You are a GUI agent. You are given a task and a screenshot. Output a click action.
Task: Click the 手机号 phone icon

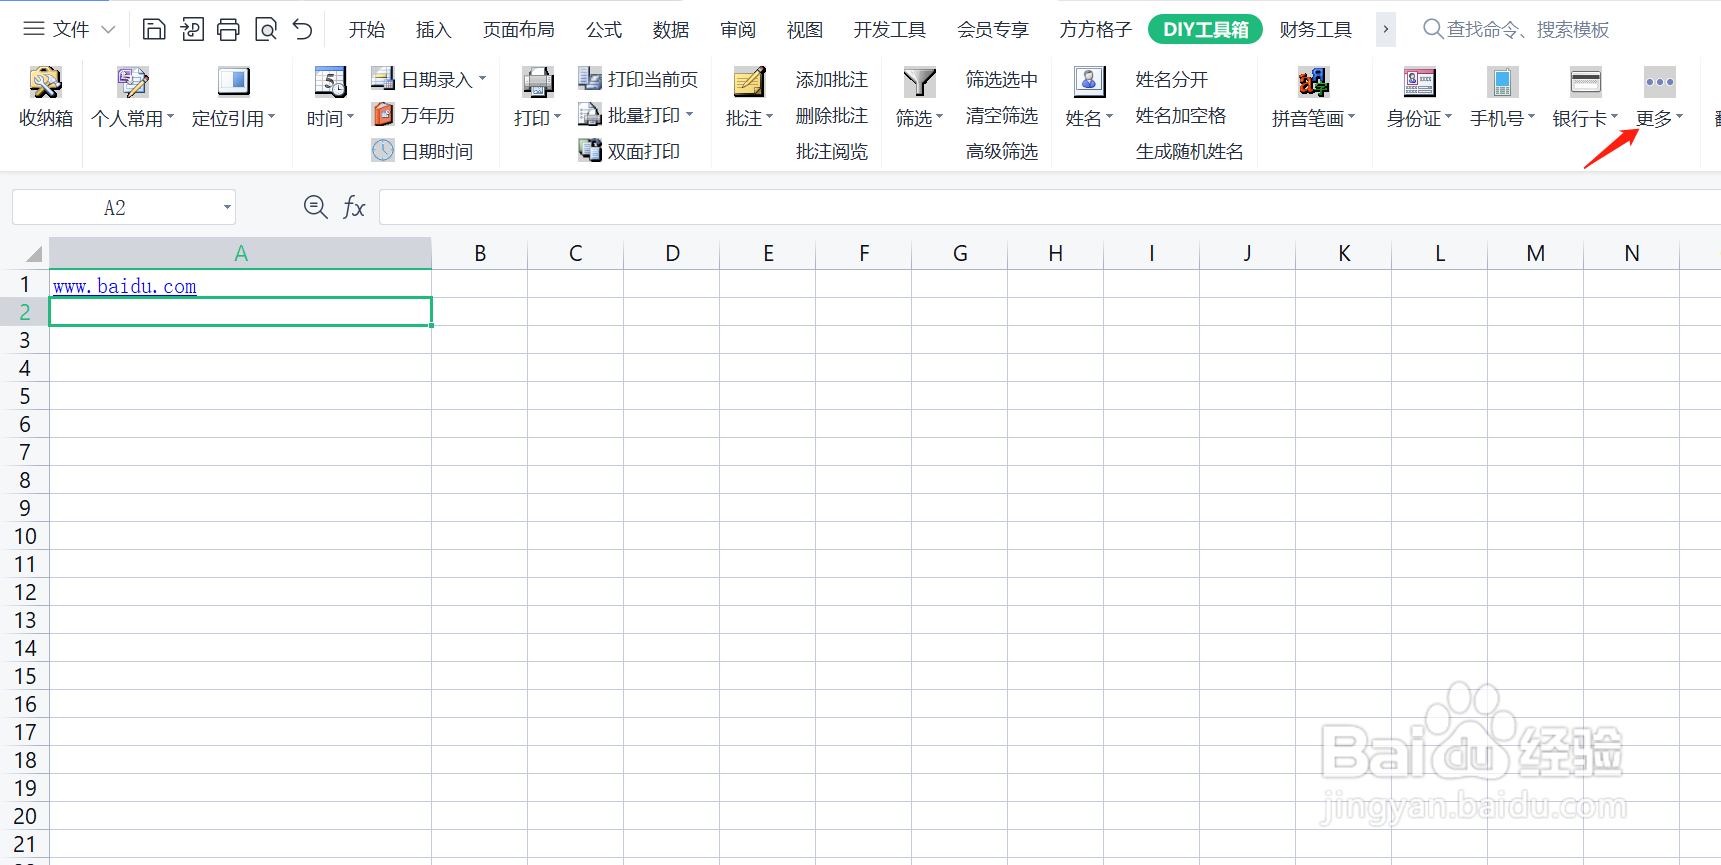click(1502, 82)
